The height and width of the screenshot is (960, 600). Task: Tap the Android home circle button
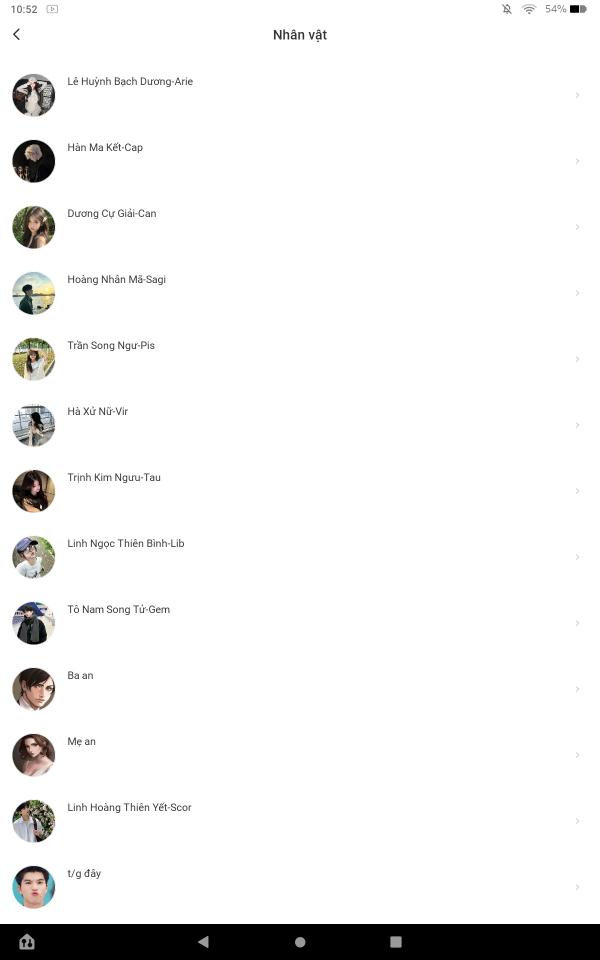coord(300,942)
